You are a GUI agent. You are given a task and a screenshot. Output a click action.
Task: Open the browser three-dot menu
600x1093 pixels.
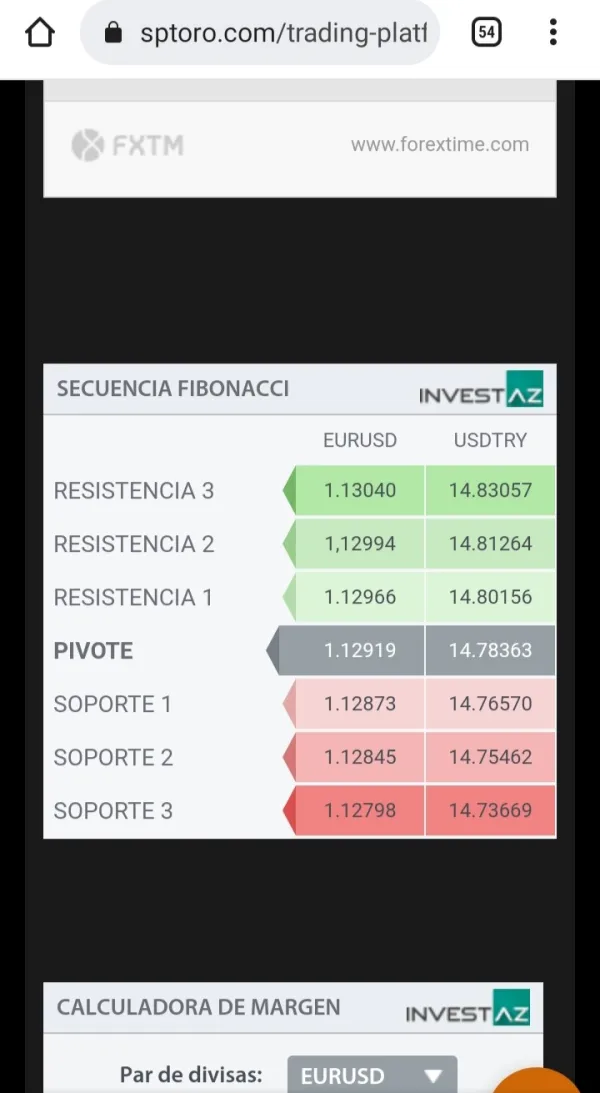click(x=553, y=33)
